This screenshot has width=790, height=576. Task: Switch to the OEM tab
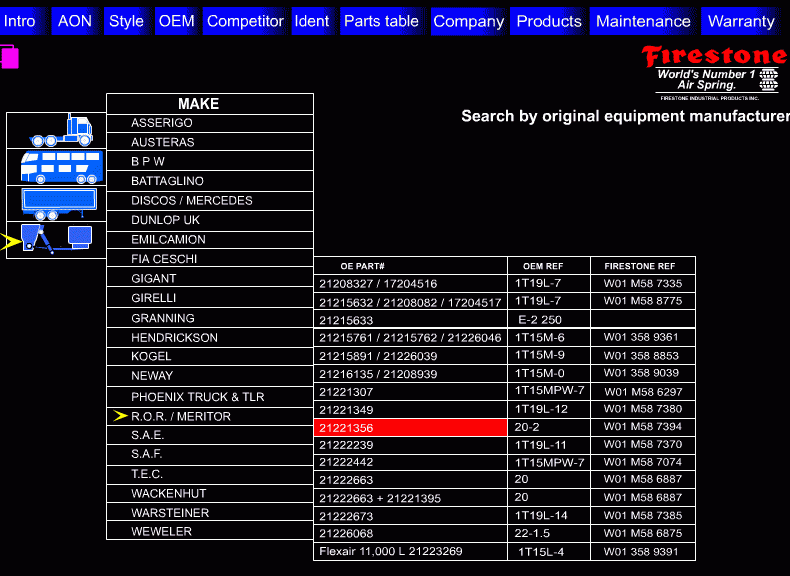coord(176,21)
